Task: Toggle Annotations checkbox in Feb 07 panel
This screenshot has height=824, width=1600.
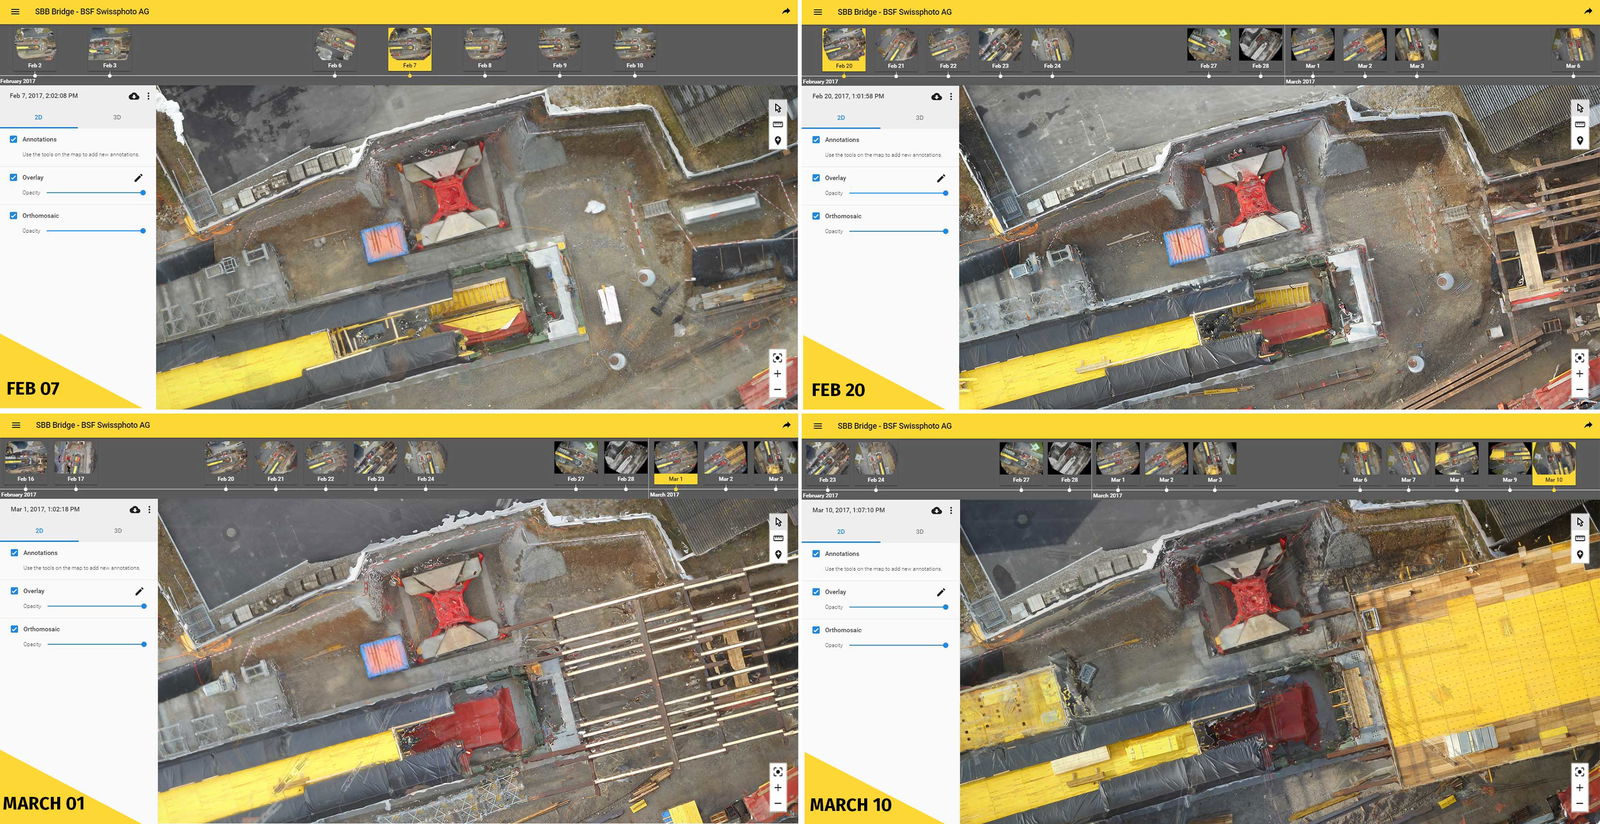Action: pos(13,139)
